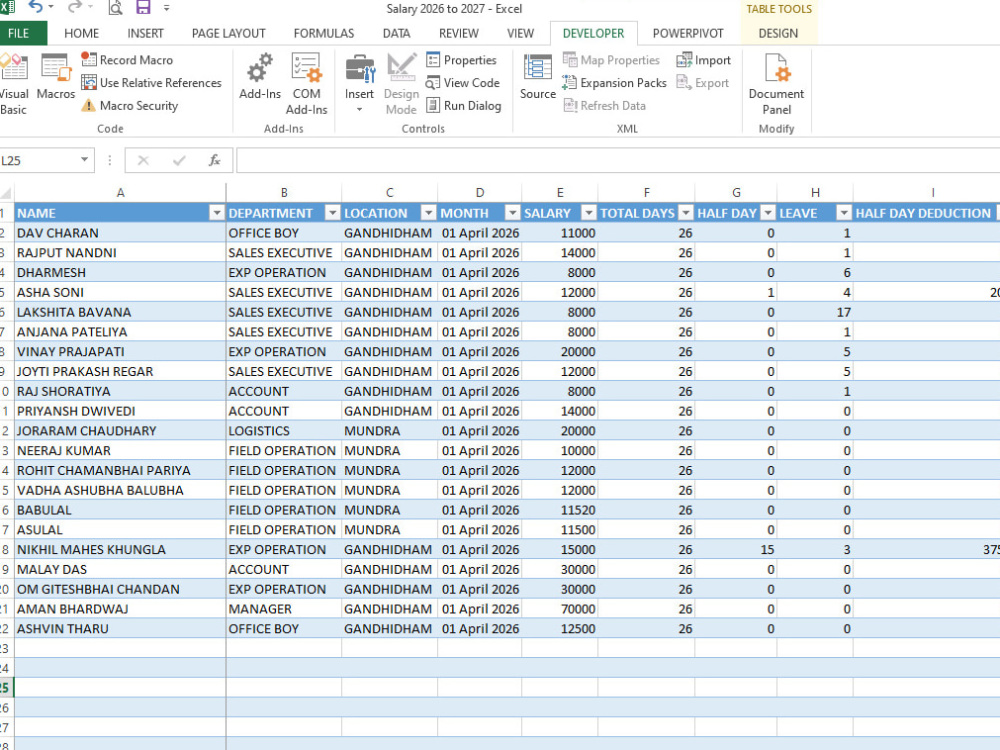The image size is (1000, 750).
Task: Open the NAME column filter dropdown
Action: 217,213
